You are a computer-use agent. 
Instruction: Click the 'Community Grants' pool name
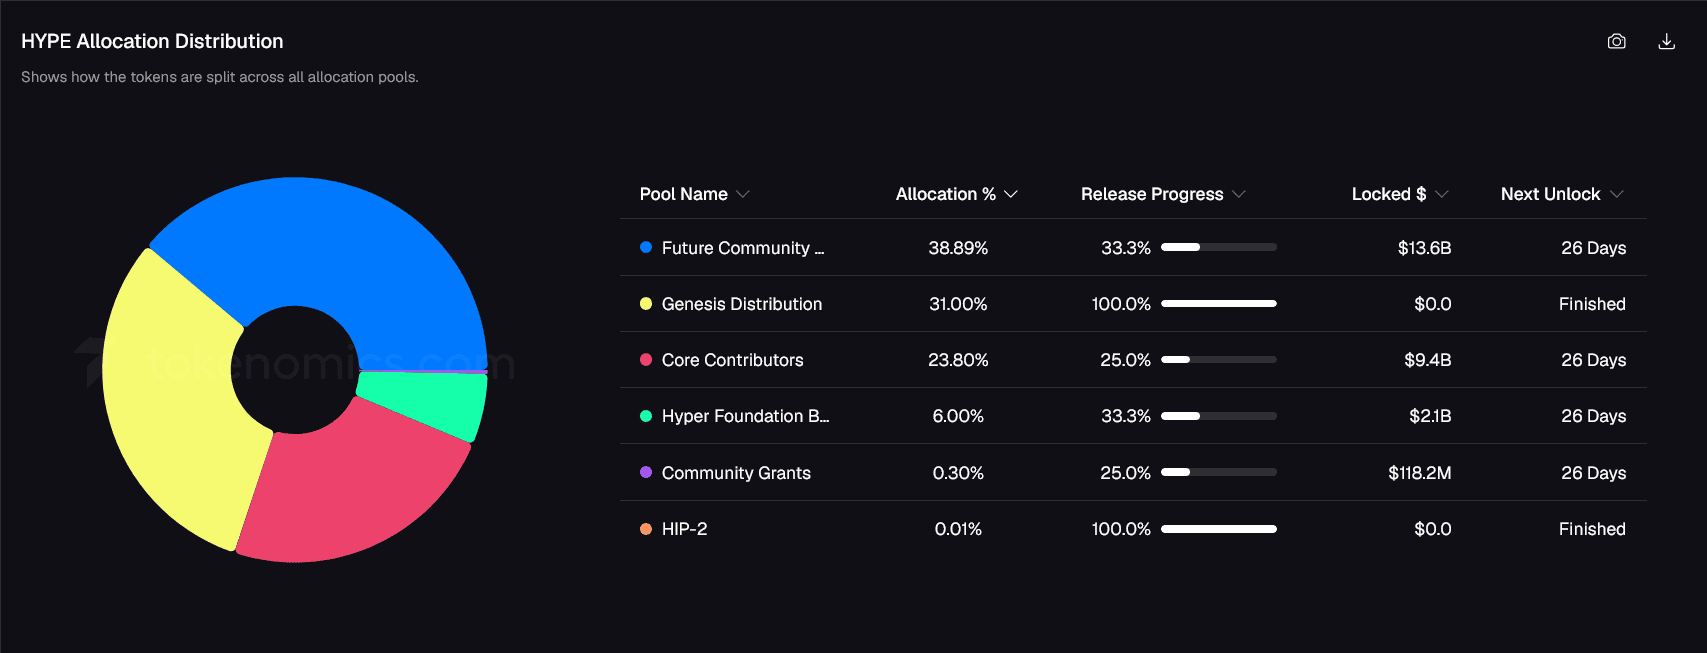736,473
